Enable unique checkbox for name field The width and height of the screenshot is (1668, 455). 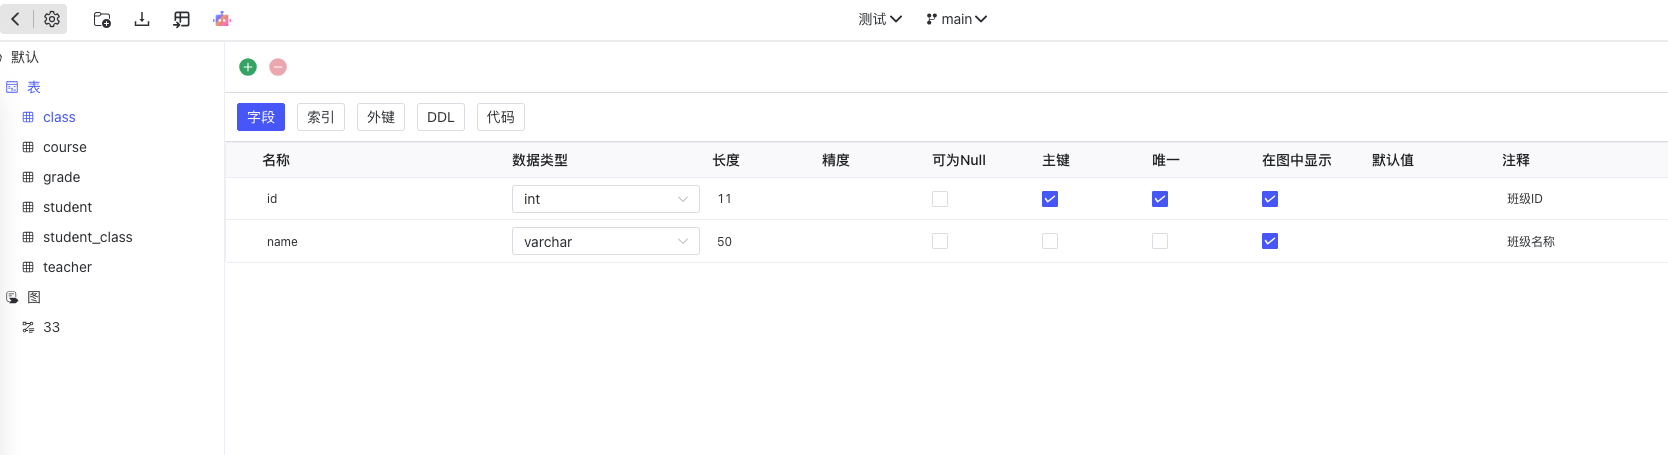click(x=1160, y=241)
